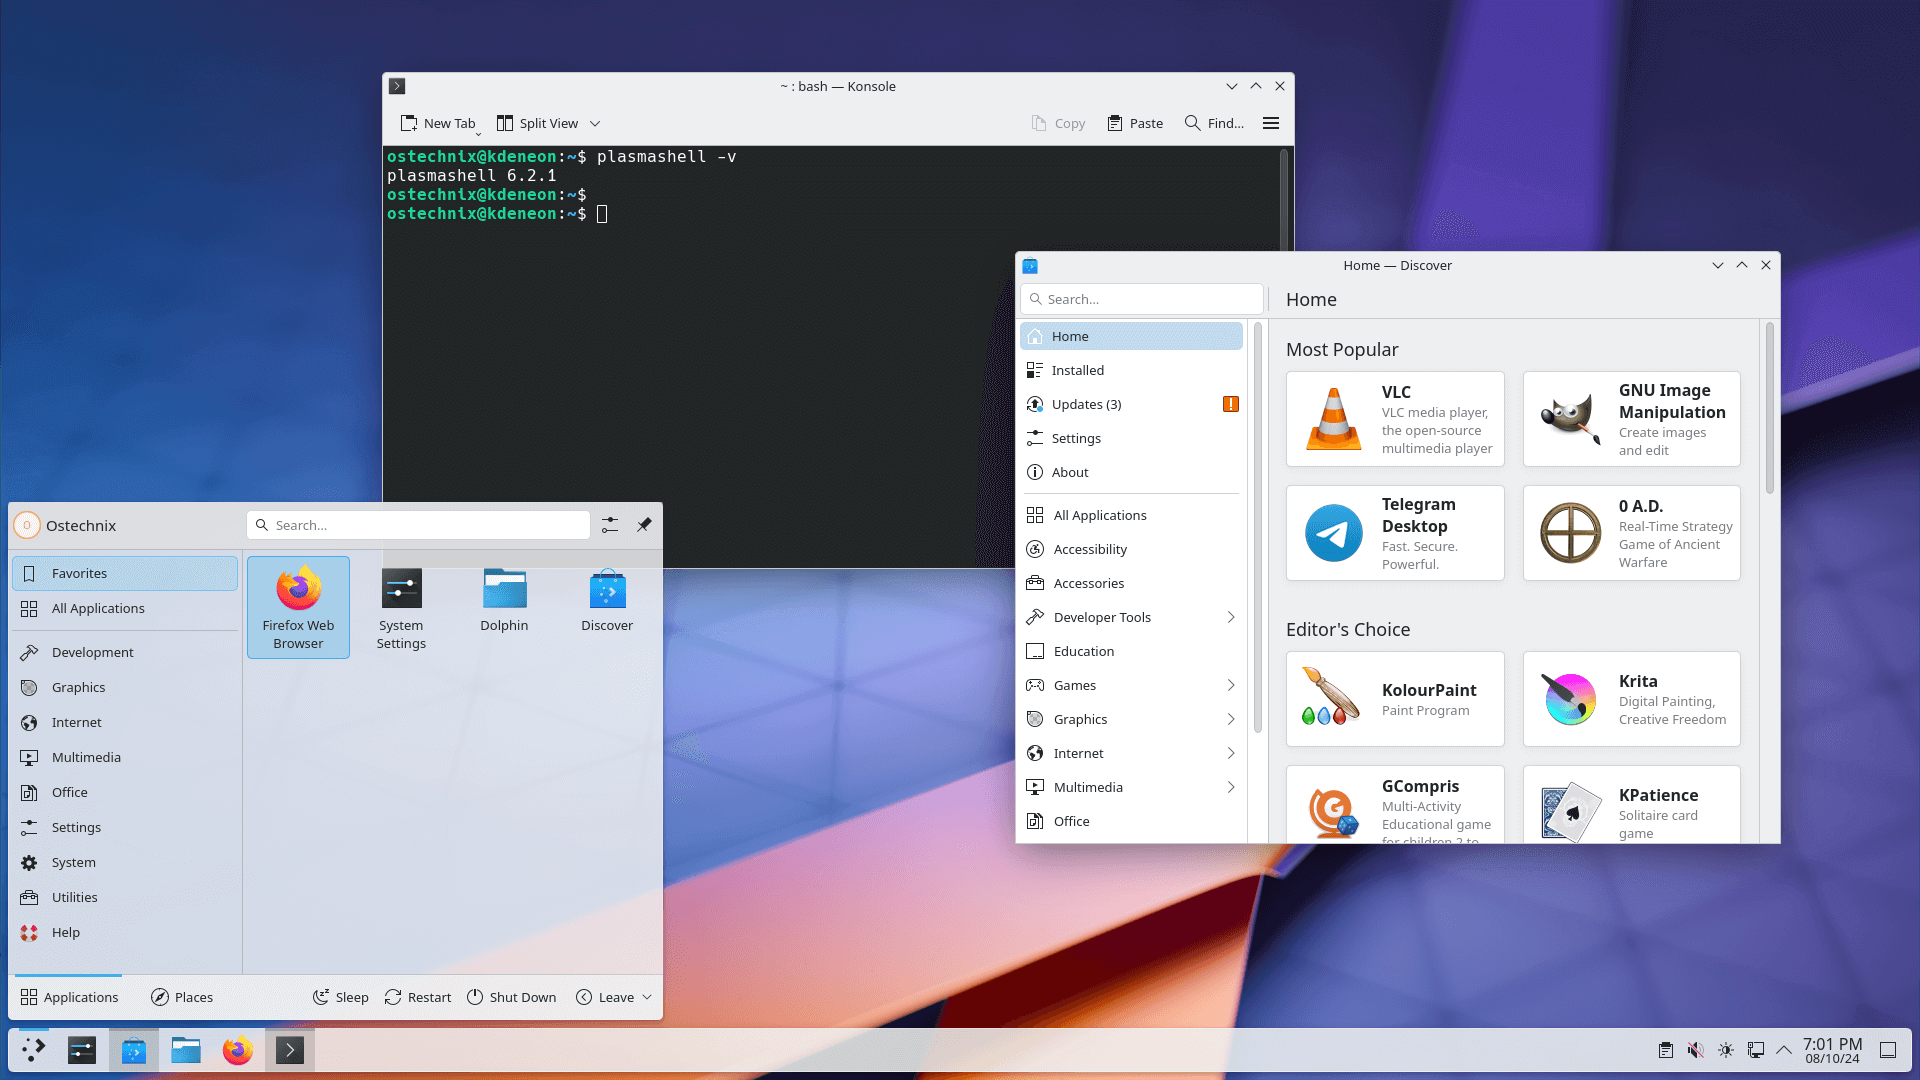The height and width of the screenshot is (1080, 1920).
Task: Click the Konsole window terminal icon
Action: [397, 86]
